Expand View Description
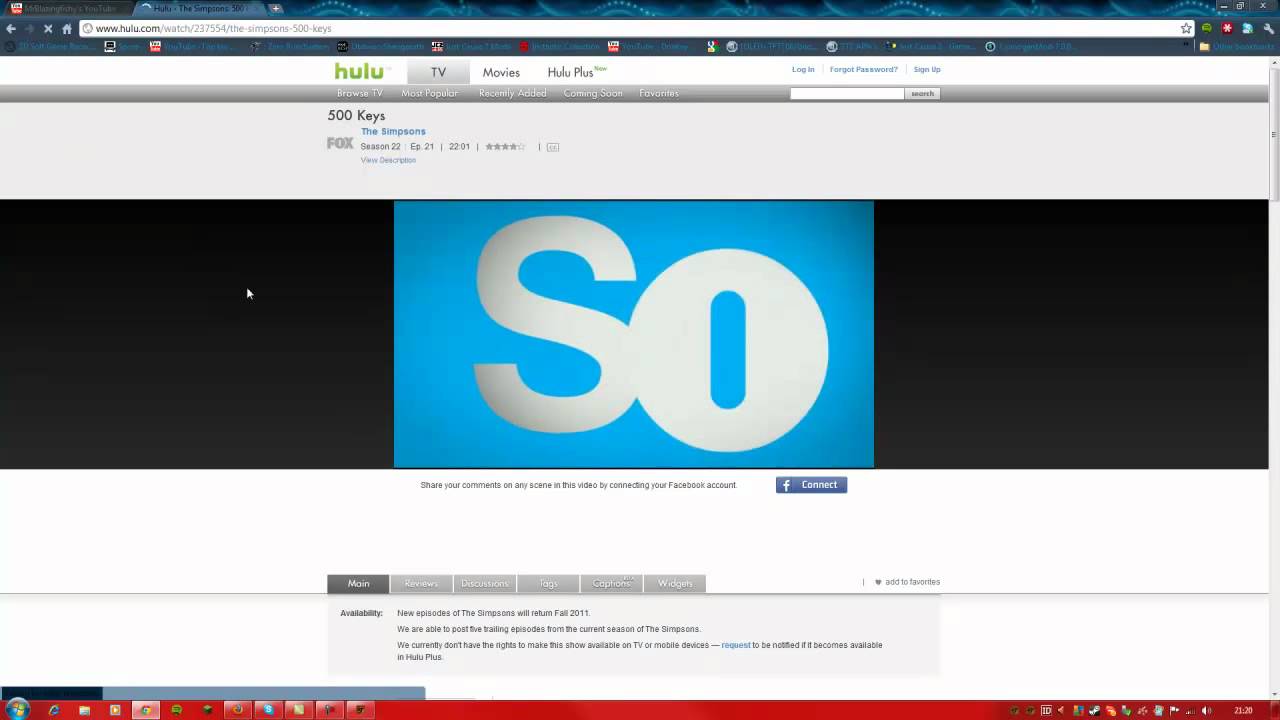Screen dimensions: 1280x720 coord(388,160)
